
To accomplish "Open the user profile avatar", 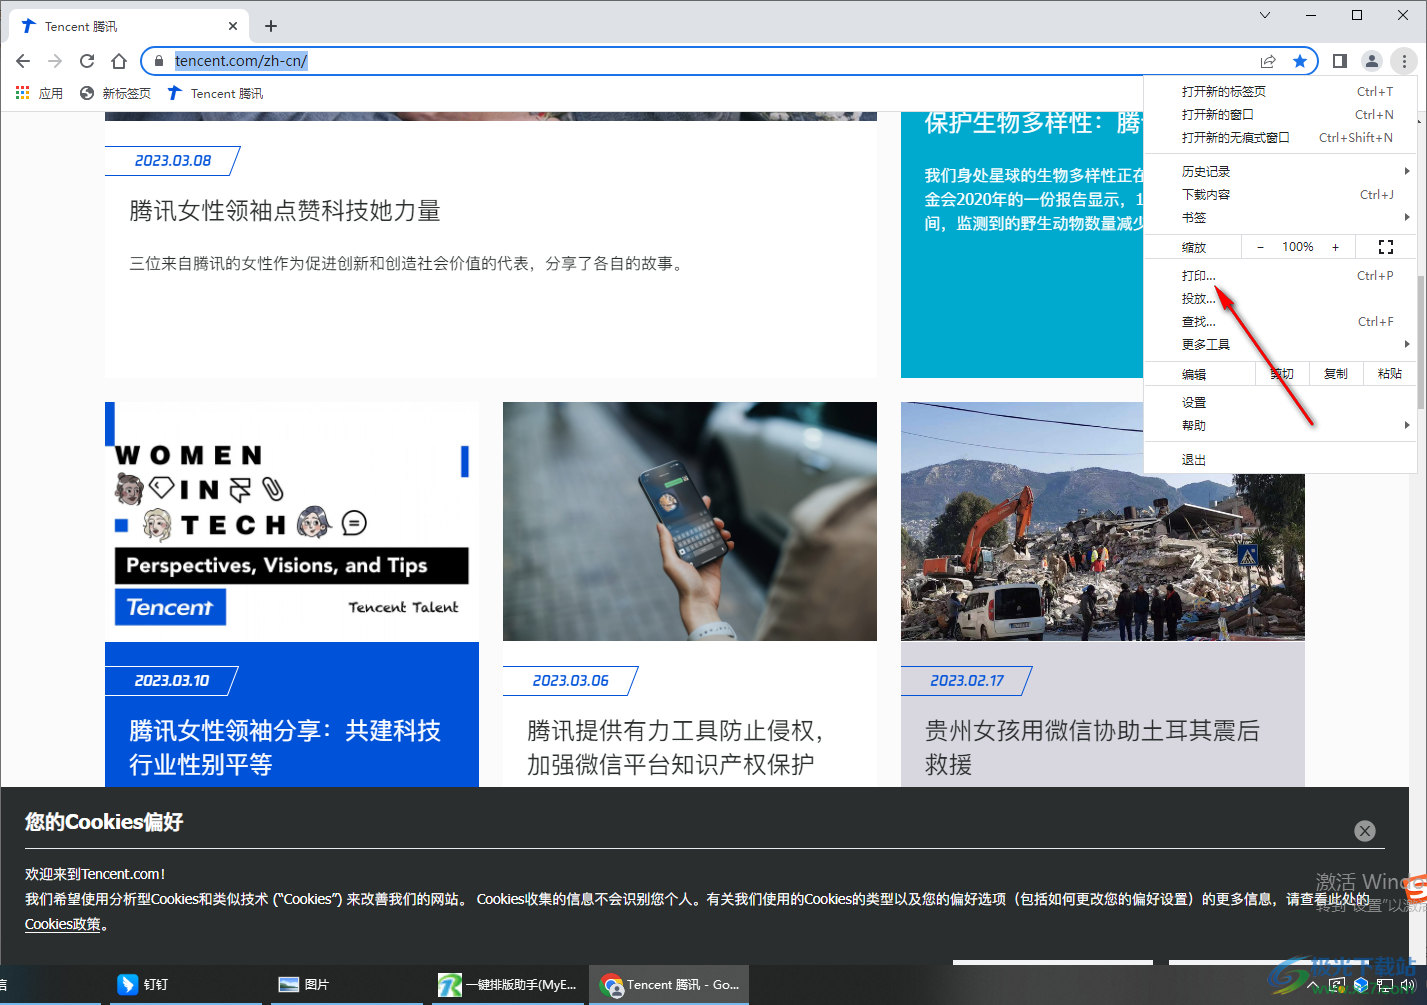I will tap(1372, 61).
